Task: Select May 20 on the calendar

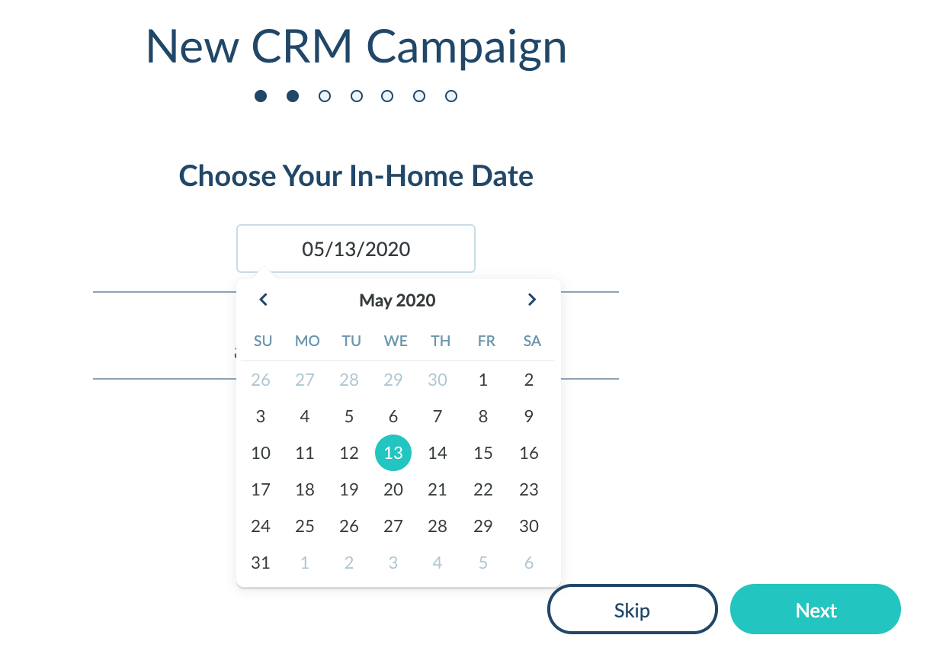Action: point(393,489)
